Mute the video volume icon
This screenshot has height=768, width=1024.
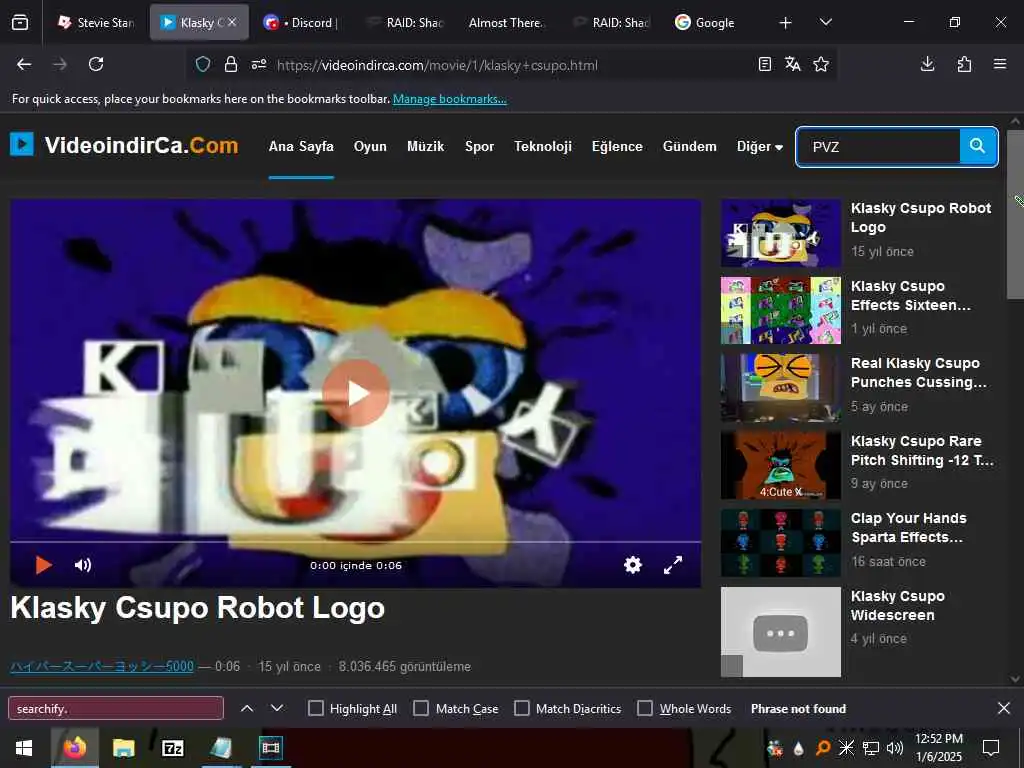coord(83,565)
